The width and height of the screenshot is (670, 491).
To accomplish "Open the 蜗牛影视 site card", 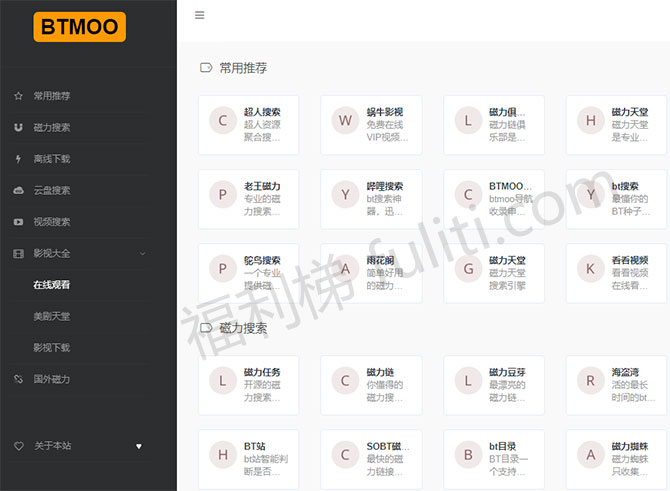I will (x=370, y=125).
